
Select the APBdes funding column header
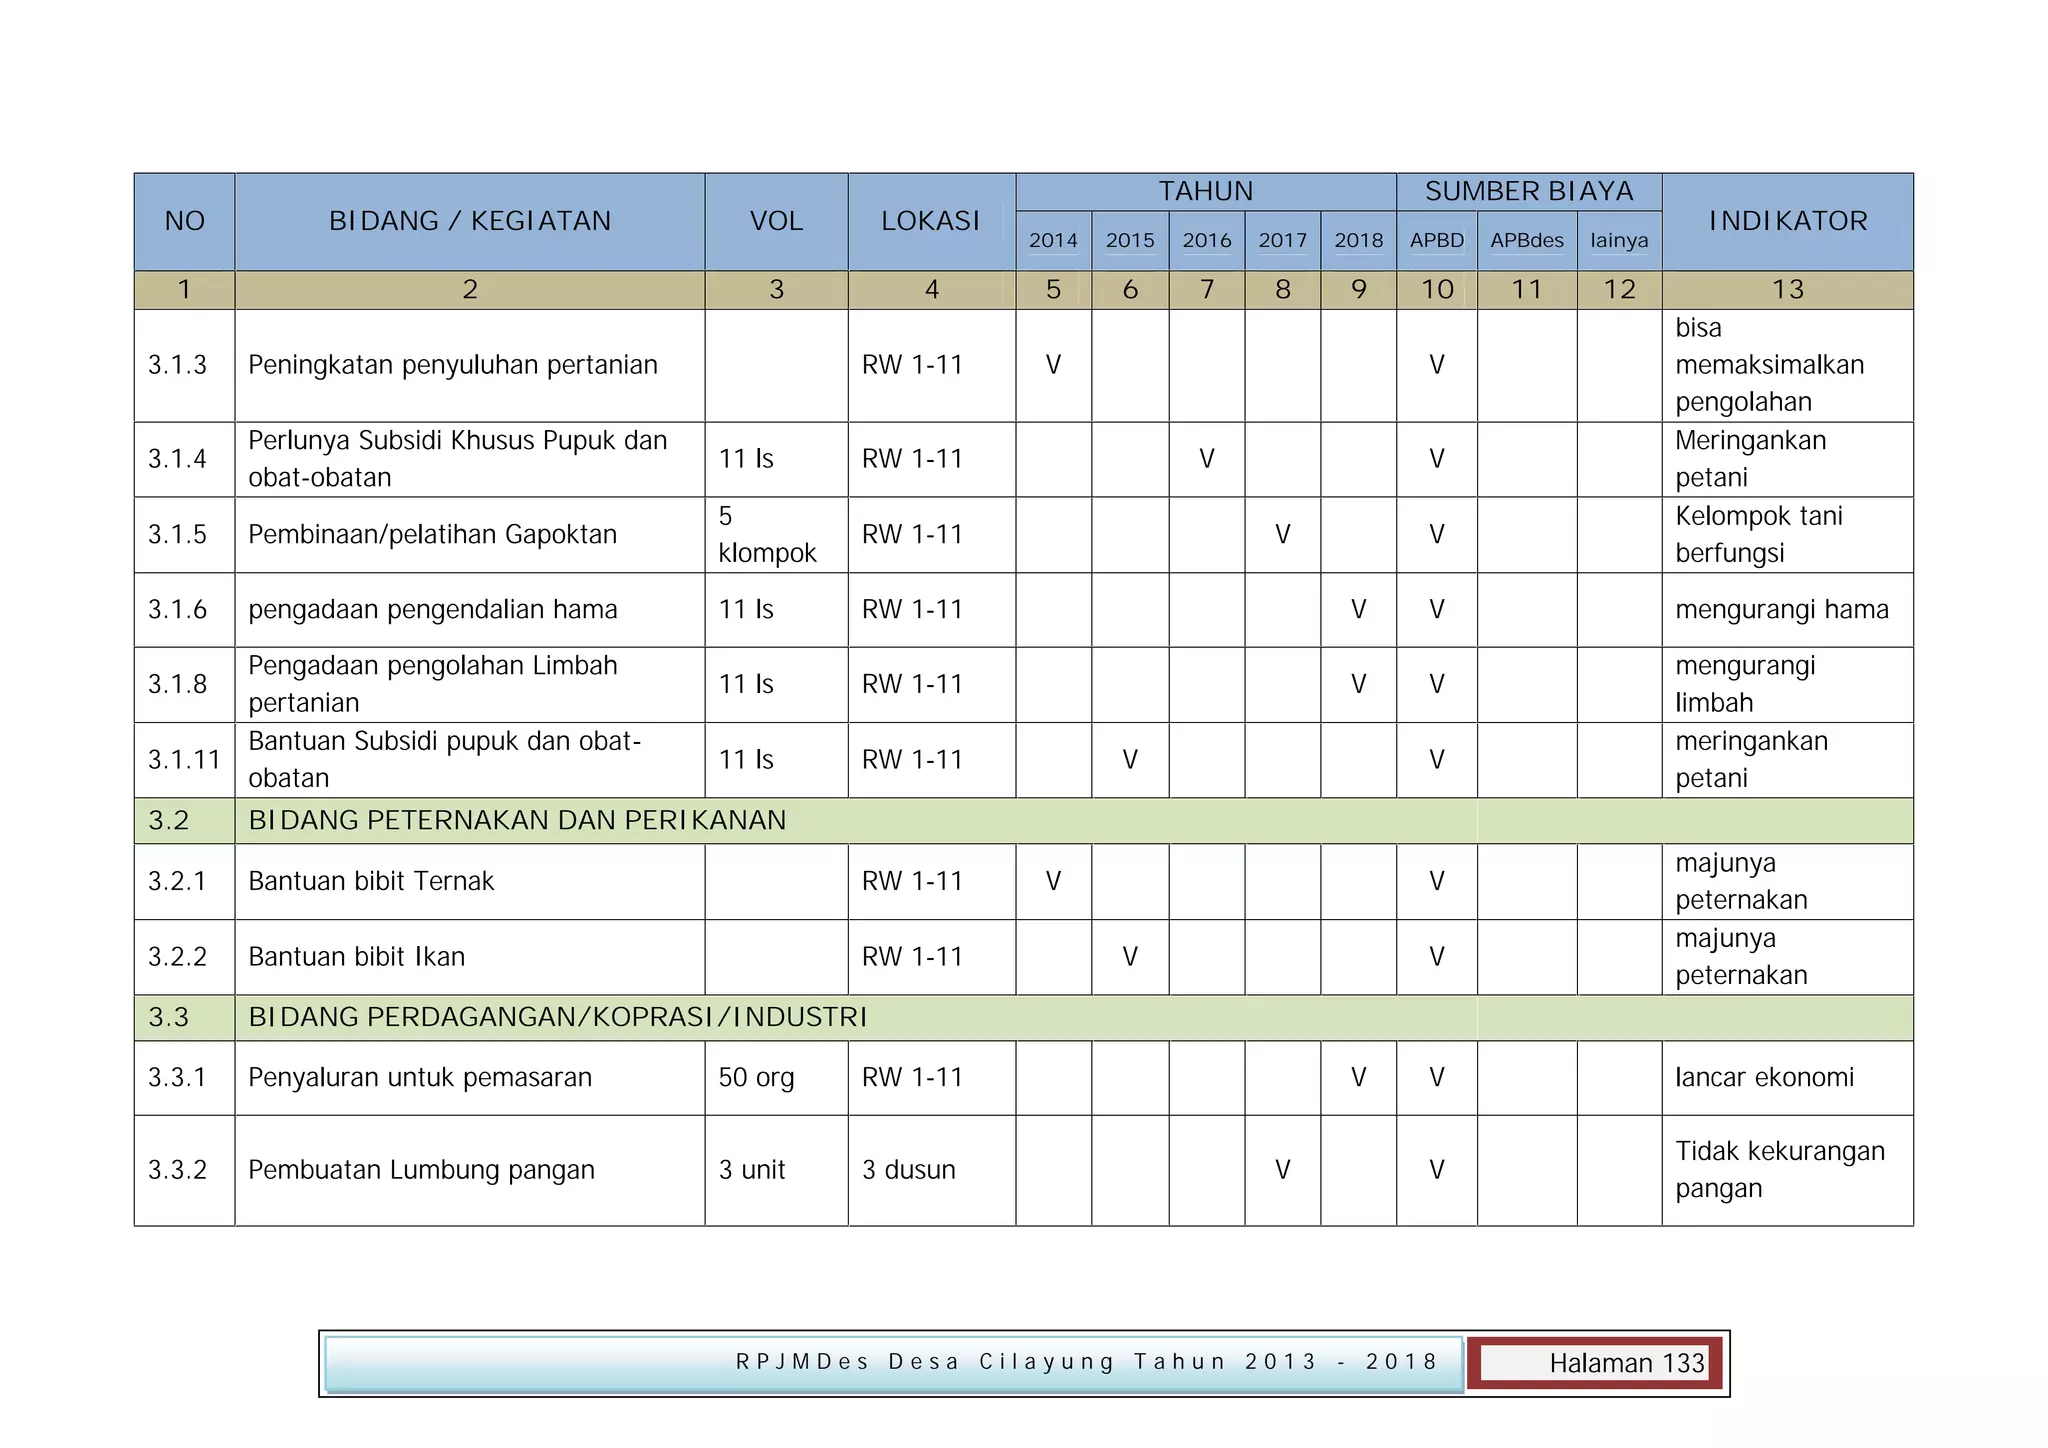pos(1526,241)
